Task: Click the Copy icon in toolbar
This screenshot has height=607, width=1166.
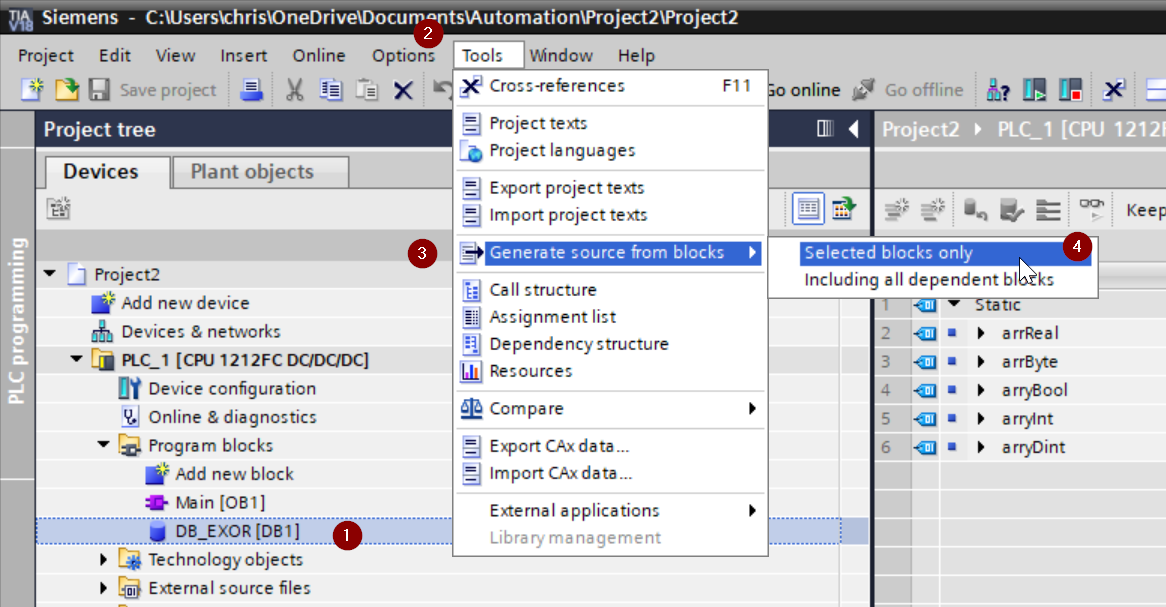Action: (330, 90)
